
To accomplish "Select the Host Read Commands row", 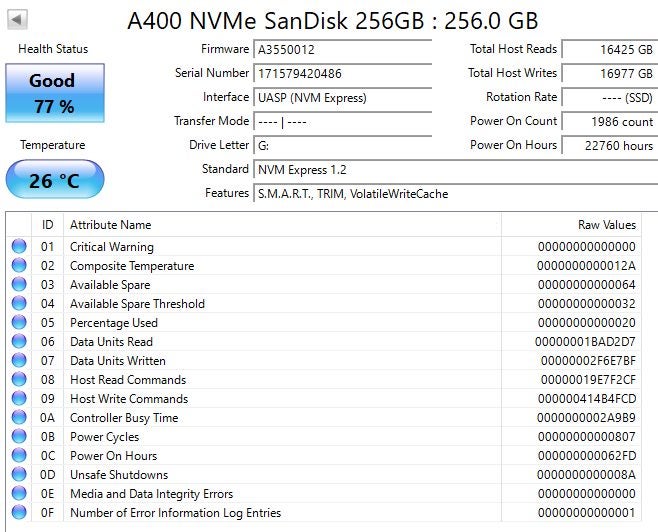I will (324, 379).
